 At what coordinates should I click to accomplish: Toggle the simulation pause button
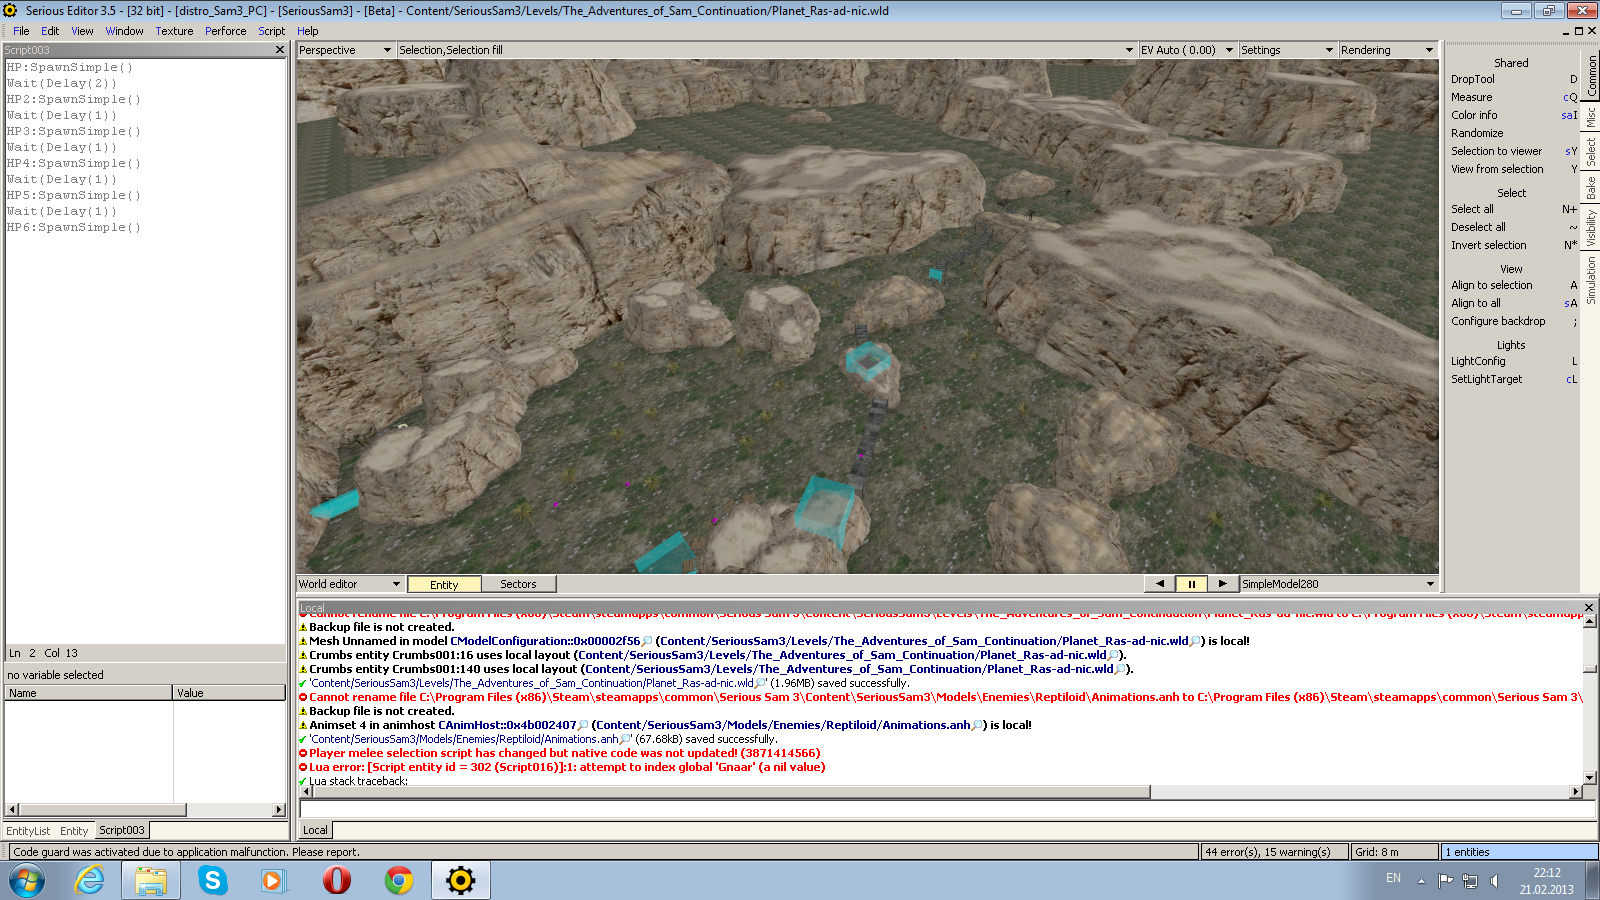tap(1191, 584)
